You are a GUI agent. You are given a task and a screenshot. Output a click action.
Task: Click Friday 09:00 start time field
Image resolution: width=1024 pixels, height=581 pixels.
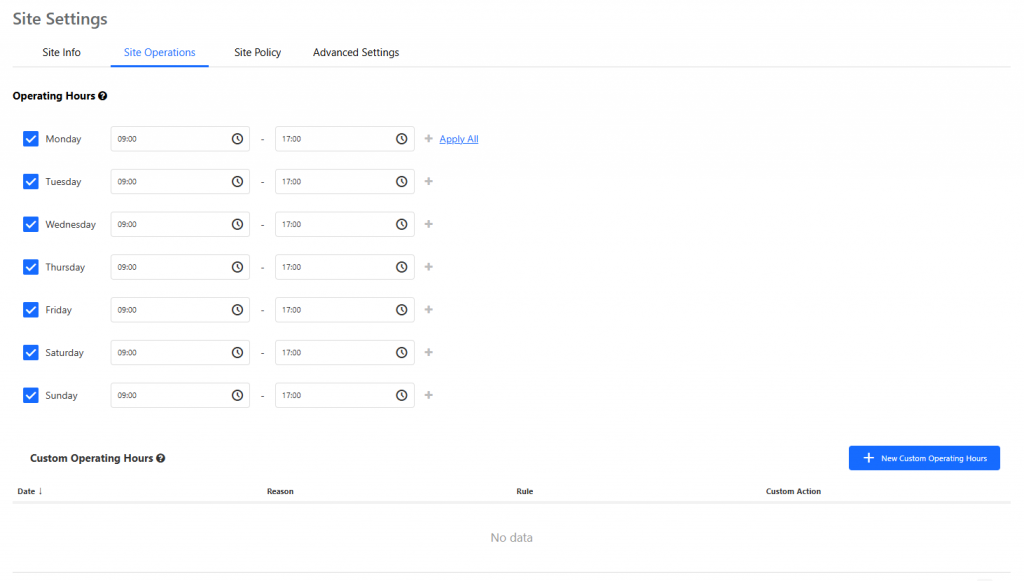[180, 310]
